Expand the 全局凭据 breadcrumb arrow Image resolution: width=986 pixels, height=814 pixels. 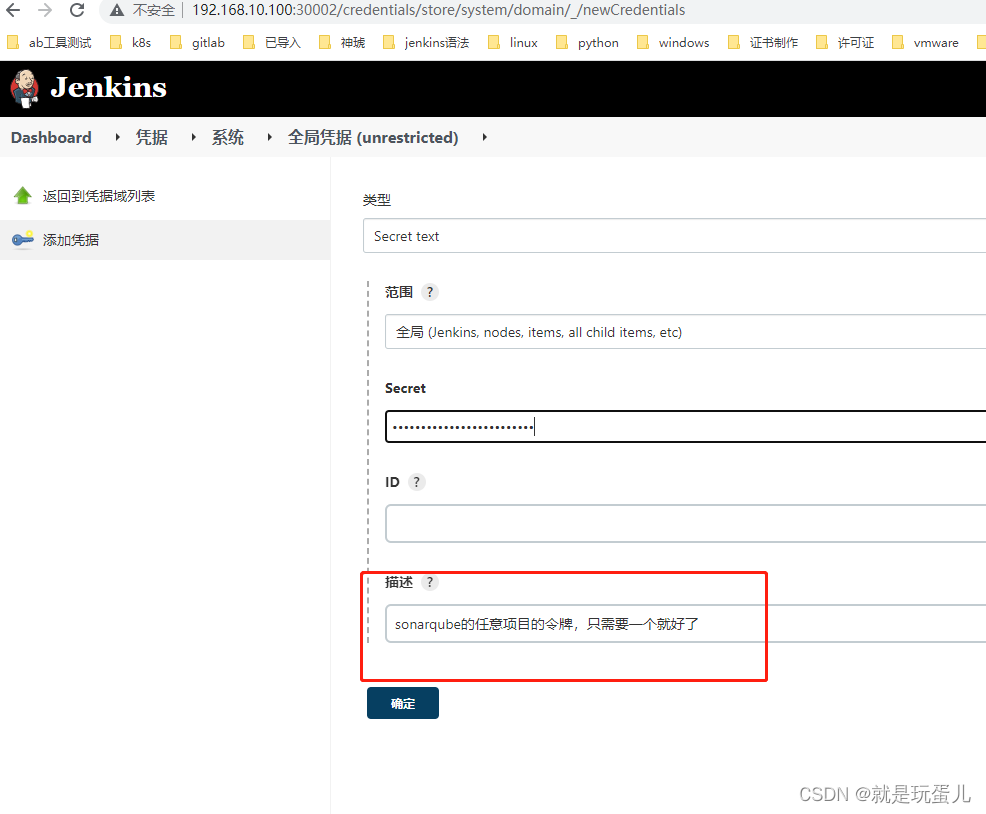point(485,137)
